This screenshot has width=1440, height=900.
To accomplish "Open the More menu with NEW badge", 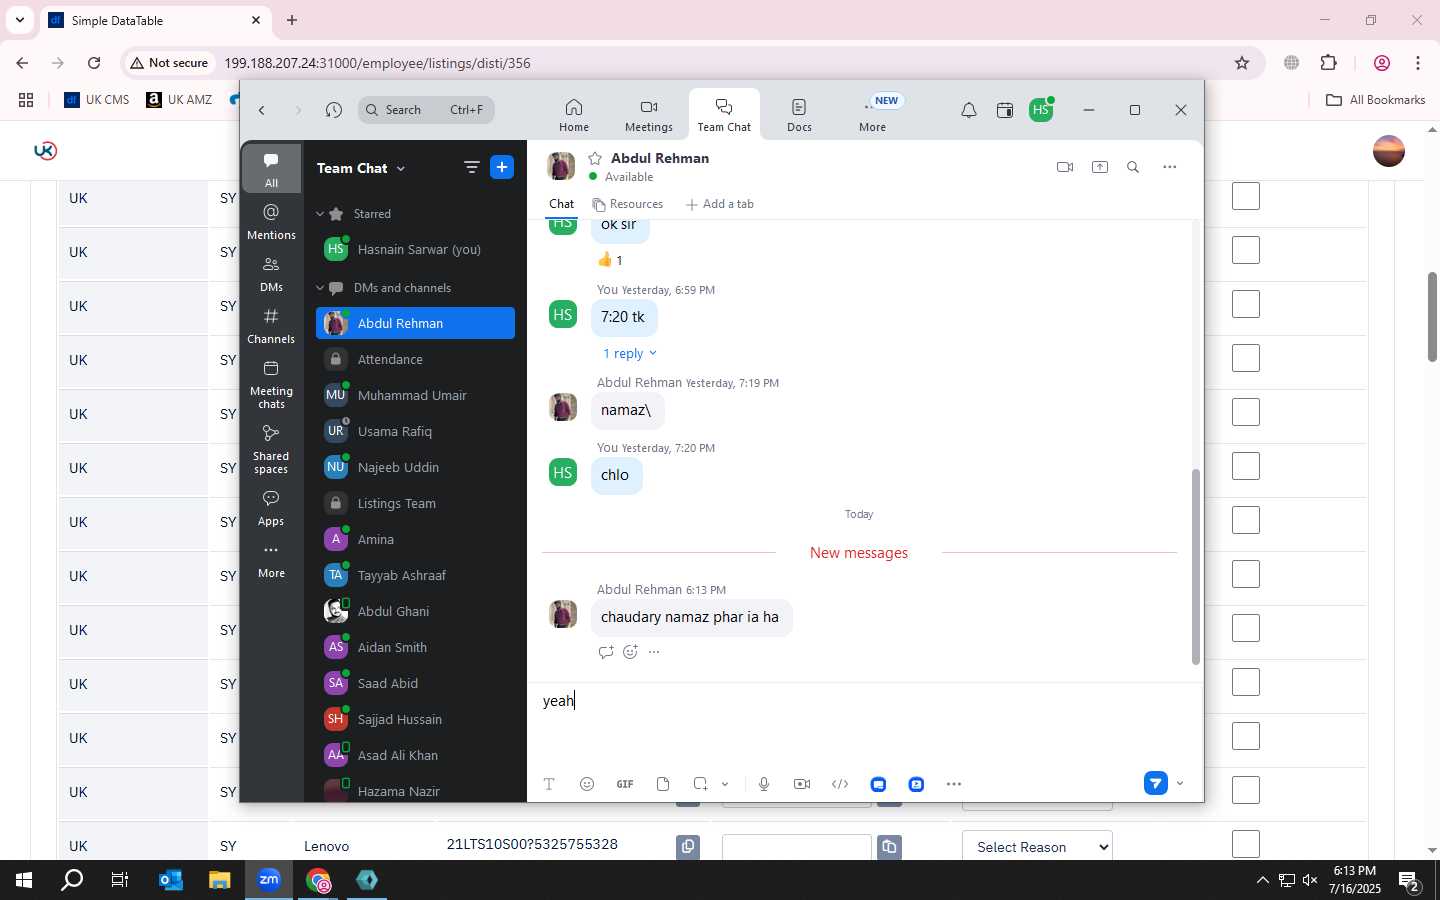I will pyautogui.click(x=873, y=115).
